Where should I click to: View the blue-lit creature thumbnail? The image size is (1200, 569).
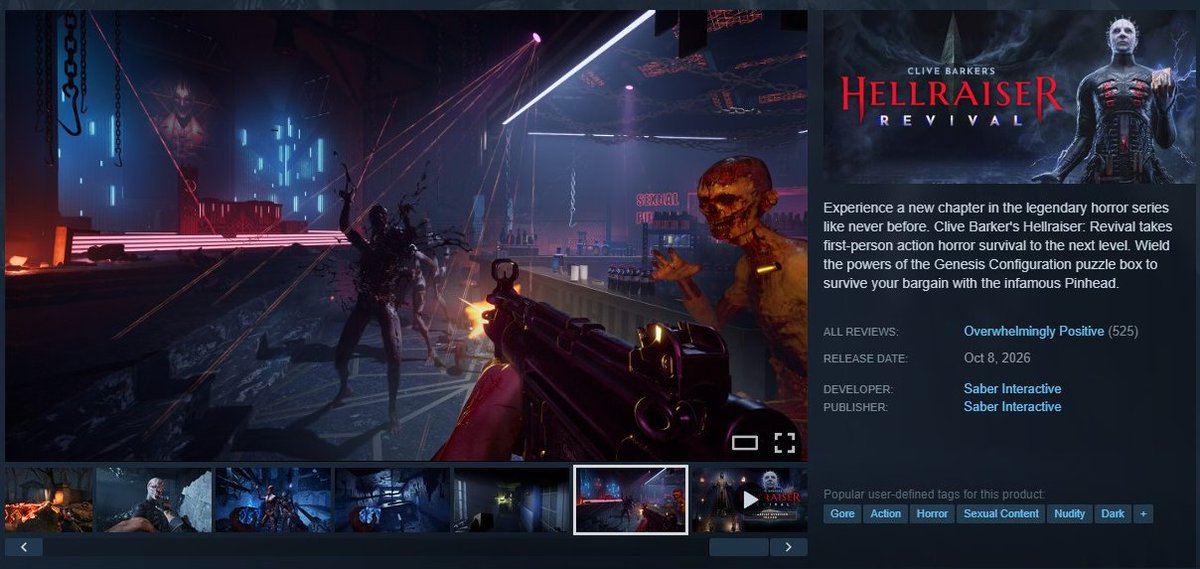point(273,499)
